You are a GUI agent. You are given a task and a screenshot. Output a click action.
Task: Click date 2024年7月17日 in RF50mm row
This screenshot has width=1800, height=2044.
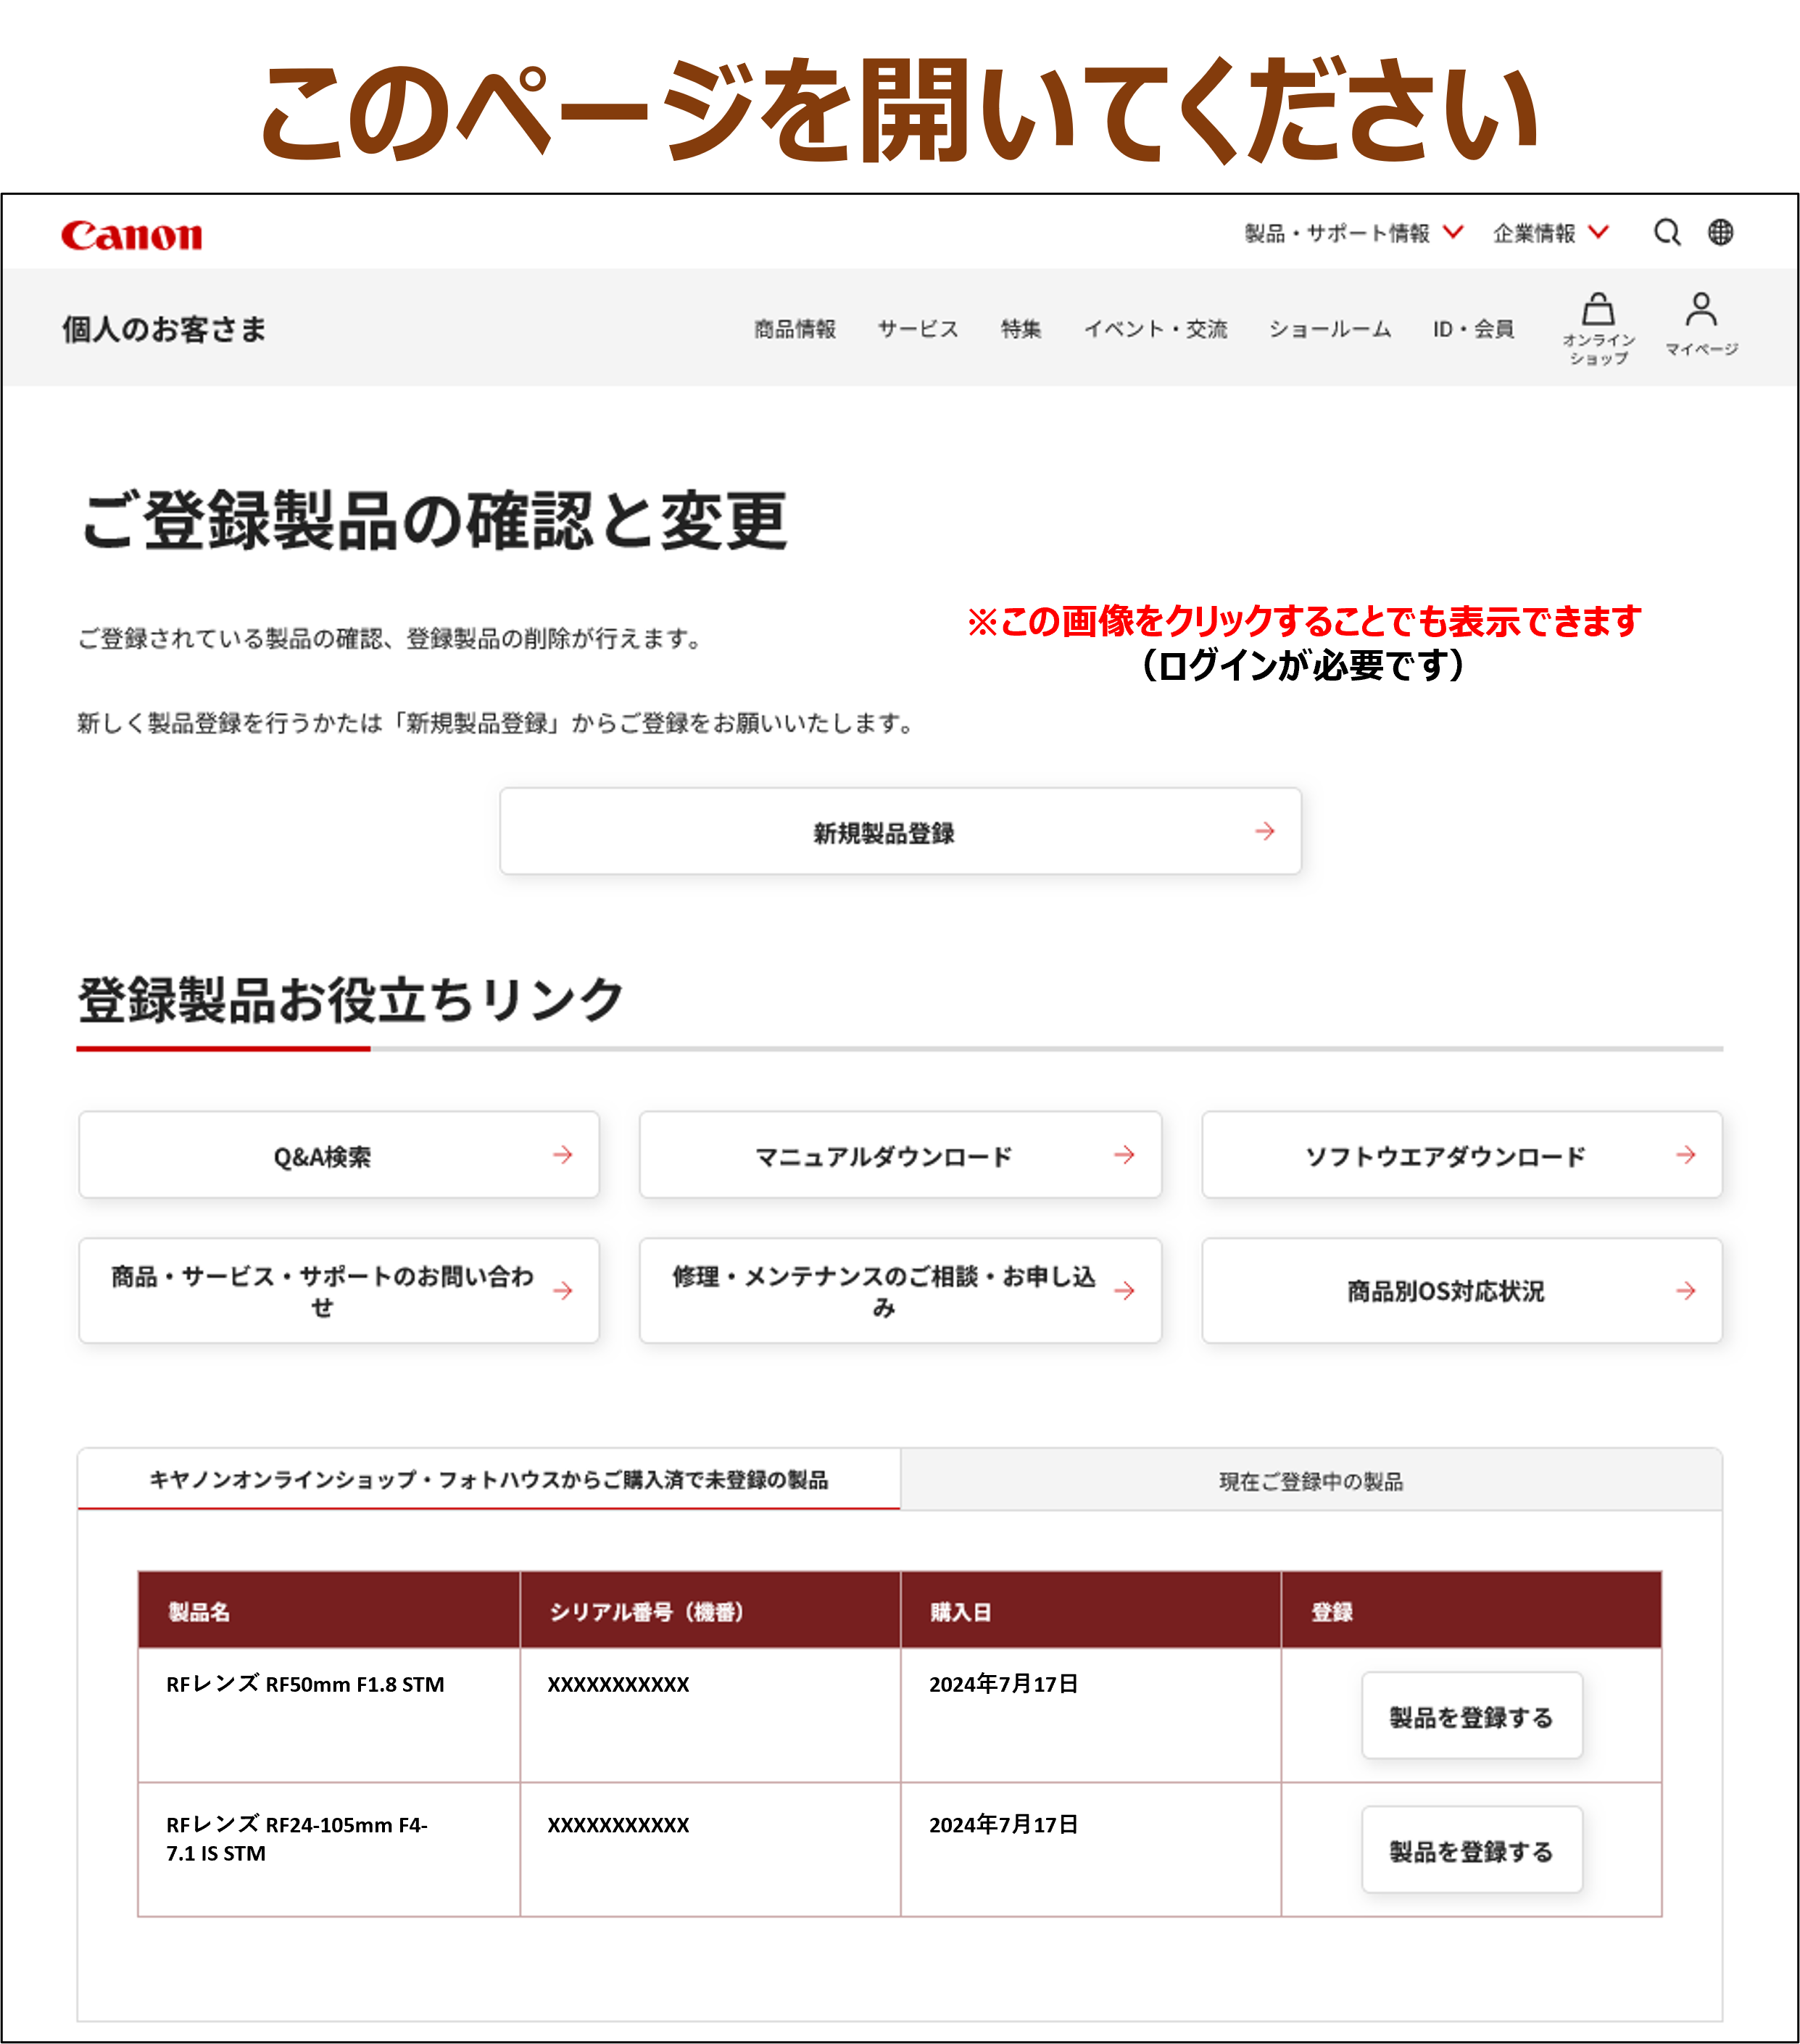pyautogui.click(x=1003, y=1684)
